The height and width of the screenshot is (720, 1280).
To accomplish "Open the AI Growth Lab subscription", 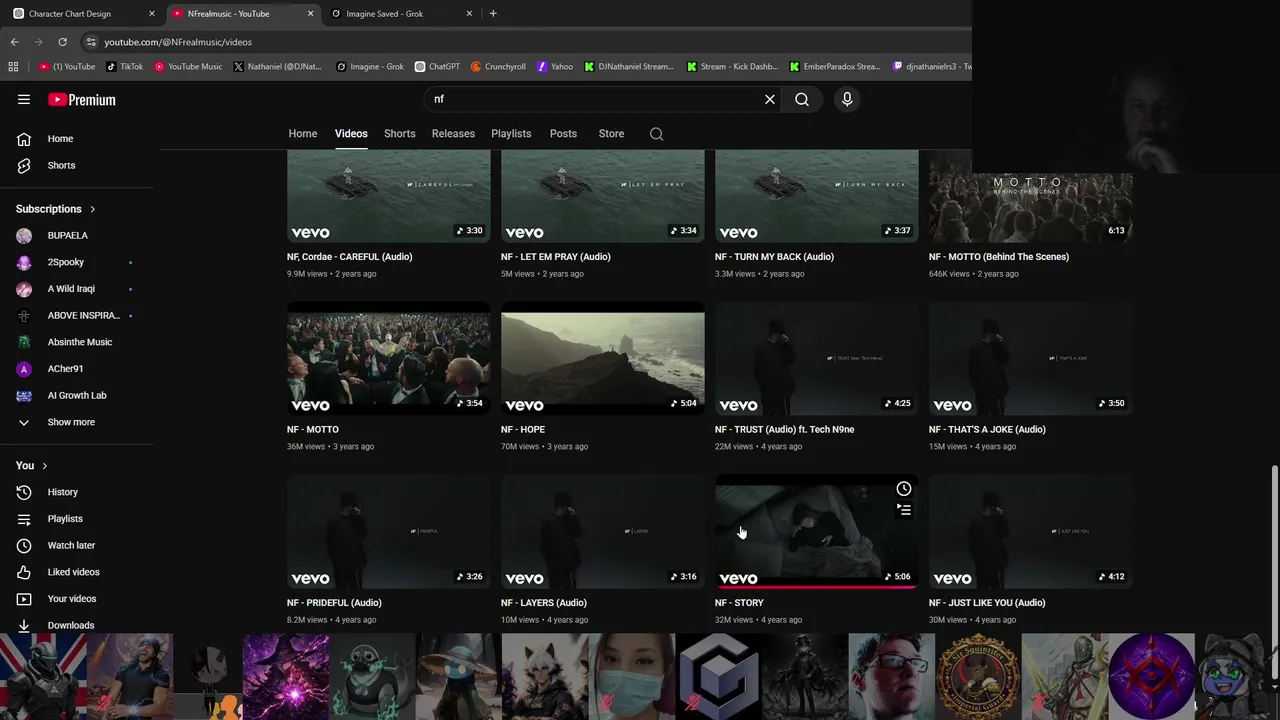I will pyautogui.click(x=79, y=395).
